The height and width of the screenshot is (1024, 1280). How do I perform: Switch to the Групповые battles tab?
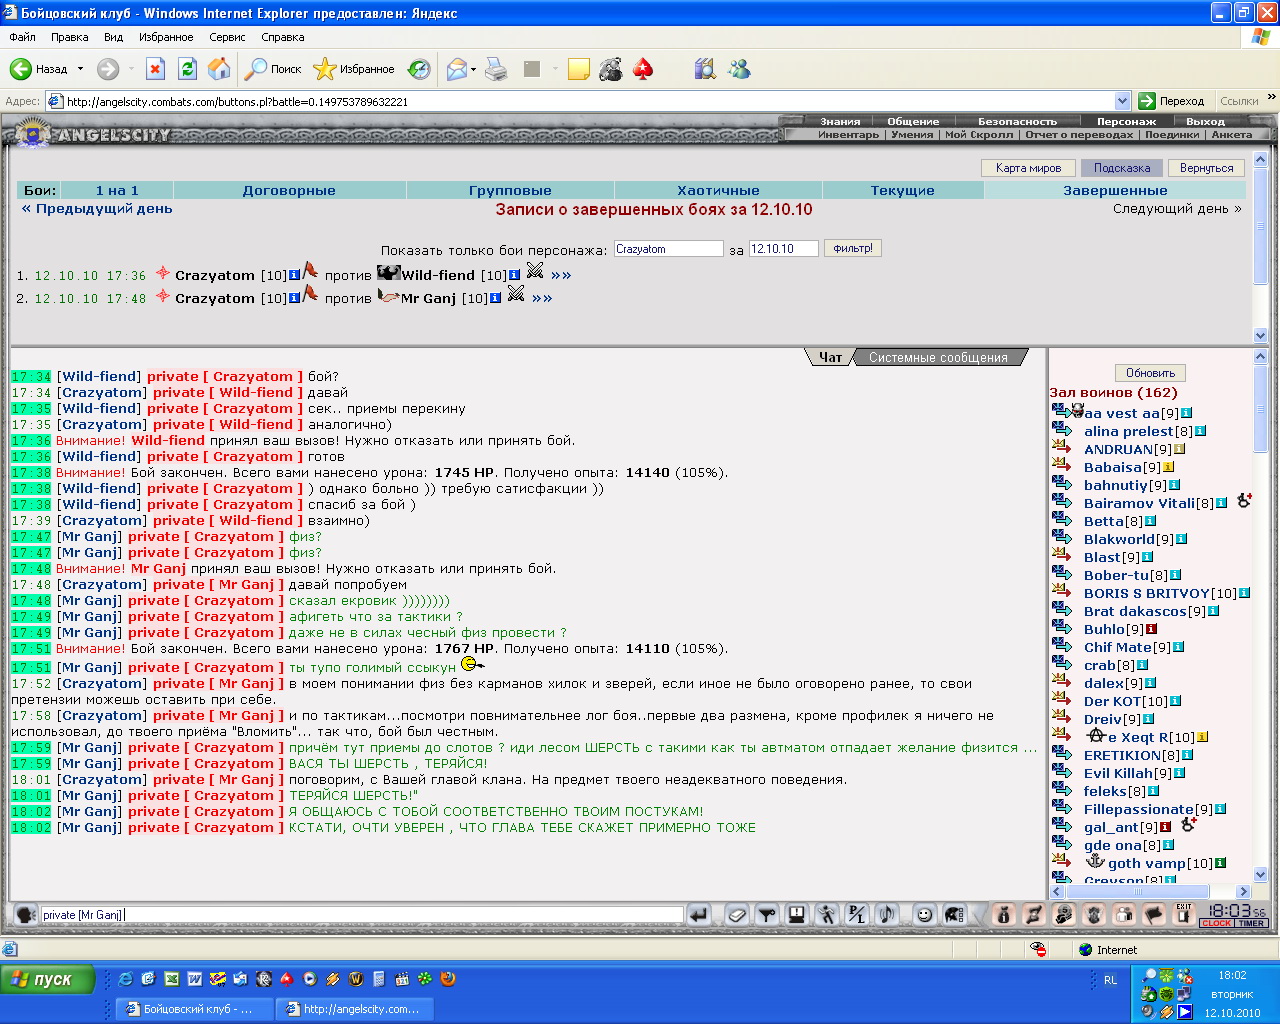510,190
